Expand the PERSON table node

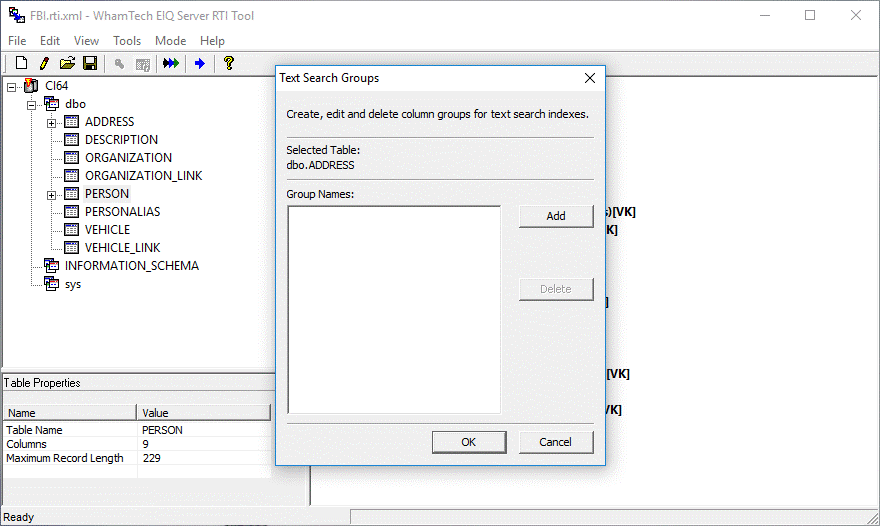(x=52, y=194)
